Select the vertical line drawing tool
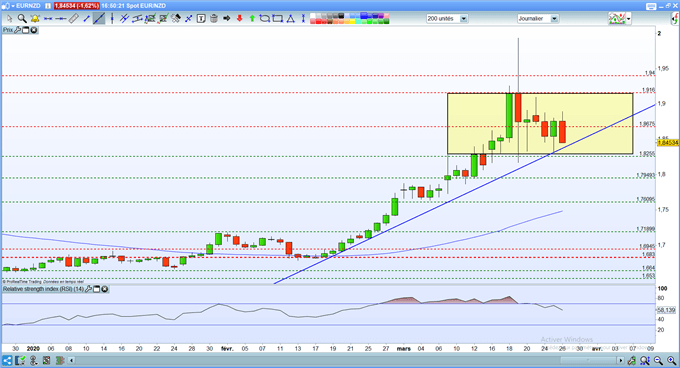The width and height of the screenshot is (680, 368). (112, 19)
